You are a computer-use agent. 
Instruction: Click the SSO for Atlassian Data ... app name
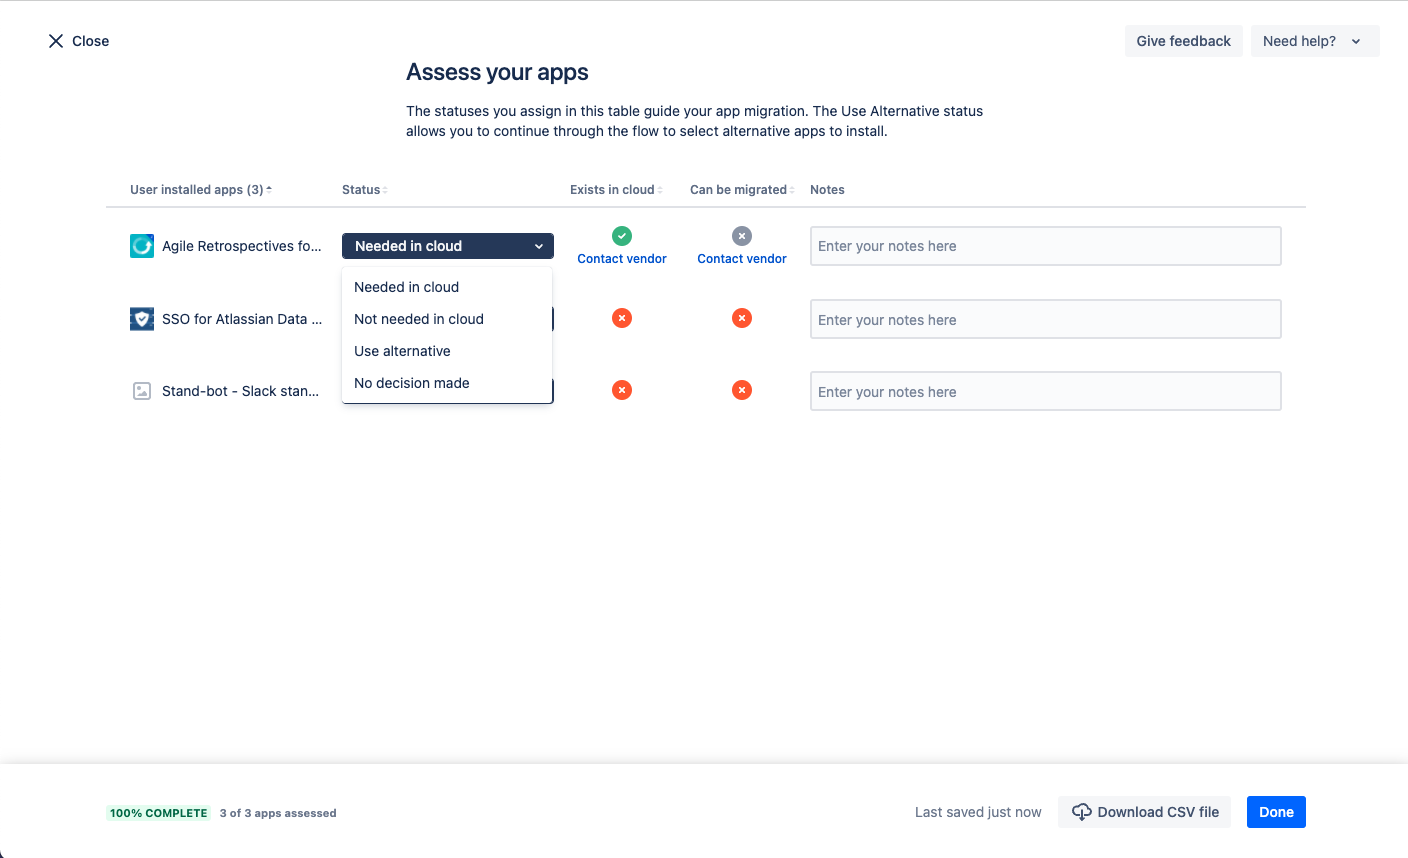[x=242, y=319]
